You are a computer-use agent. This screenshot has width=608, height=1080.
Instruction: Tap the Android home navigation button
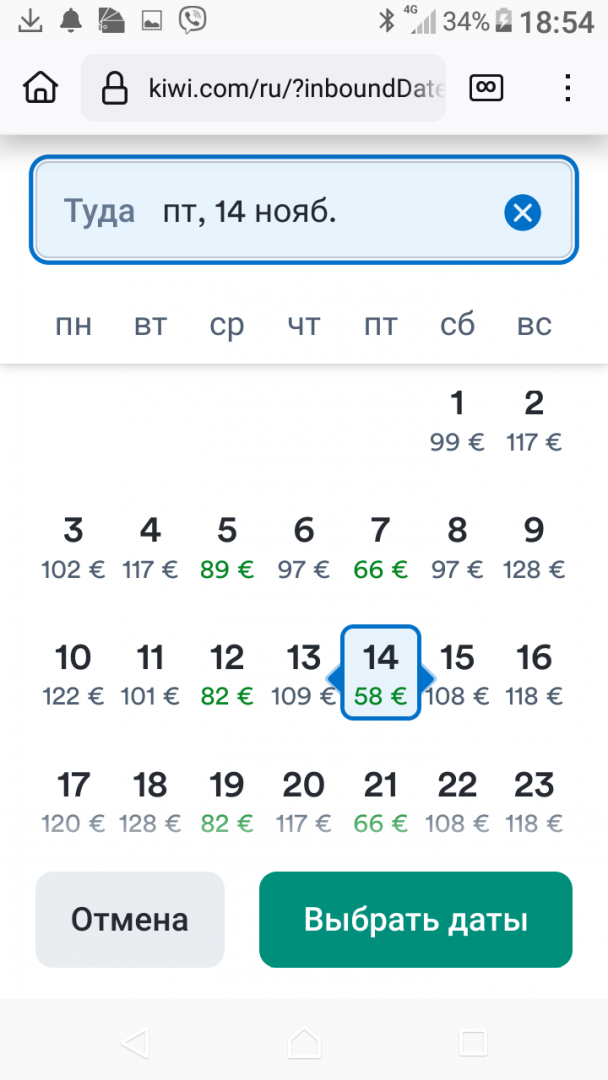point(304,1043)
